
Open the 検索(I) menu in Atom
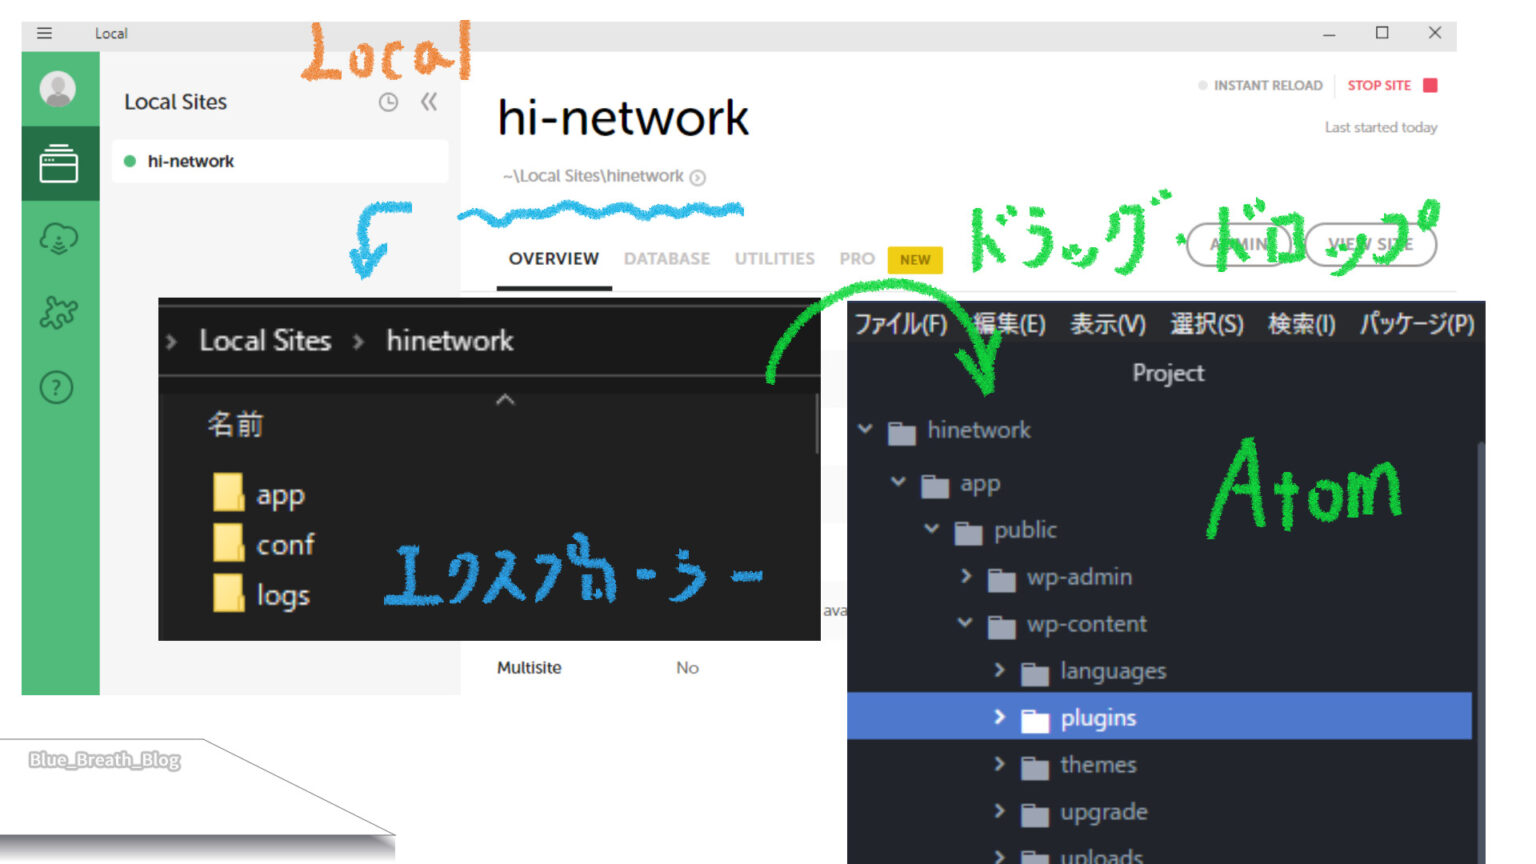[1302, 324]
